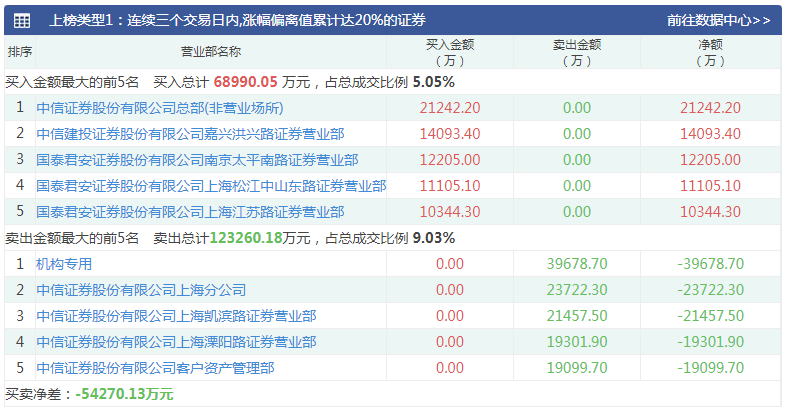
Task: Select net value -19099.70 cell
Action: tap(710, 368)
